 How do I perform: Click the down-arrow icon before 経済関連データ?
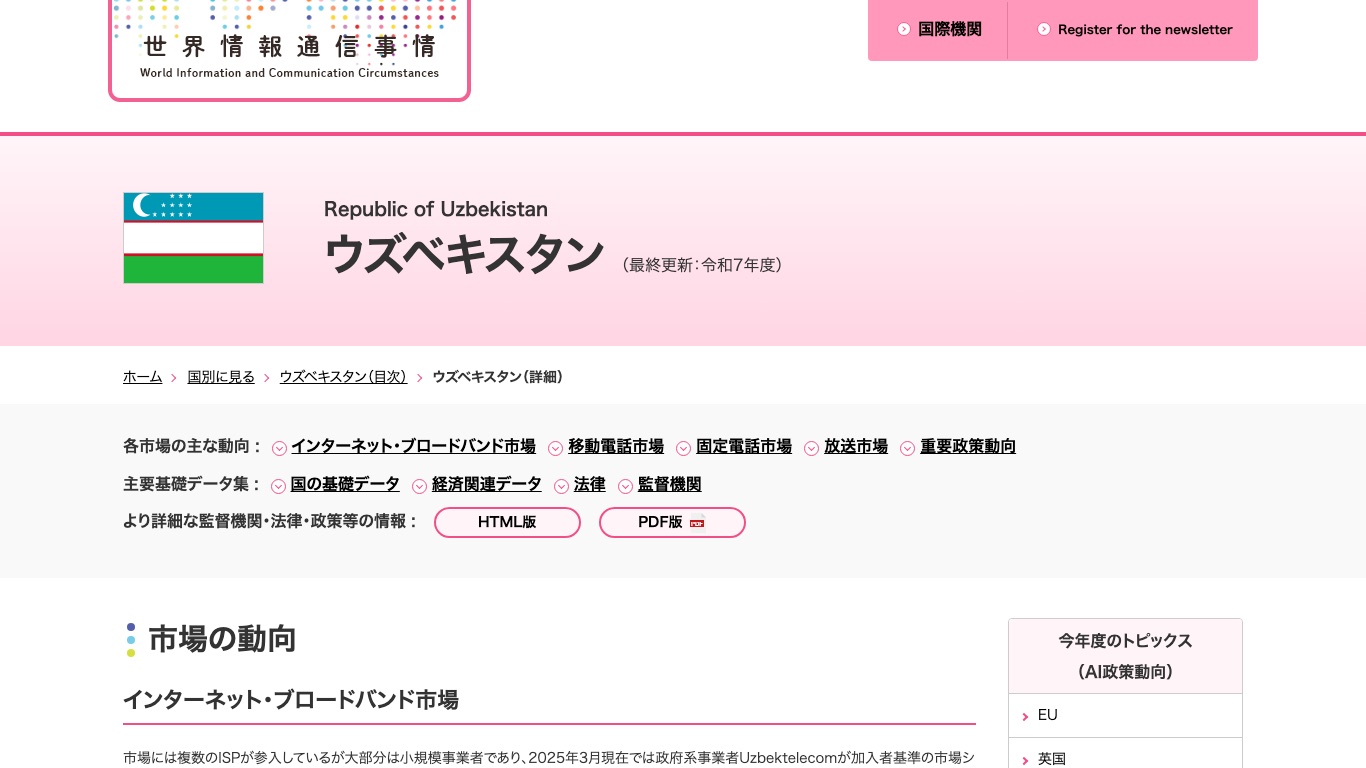click(420, 486)
